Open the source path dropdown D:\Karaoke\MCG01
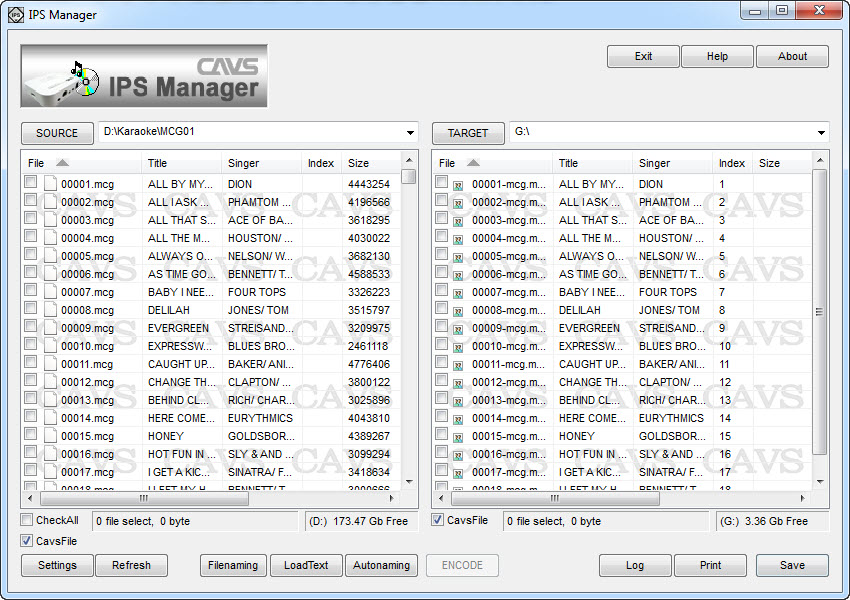 [410, 132]
